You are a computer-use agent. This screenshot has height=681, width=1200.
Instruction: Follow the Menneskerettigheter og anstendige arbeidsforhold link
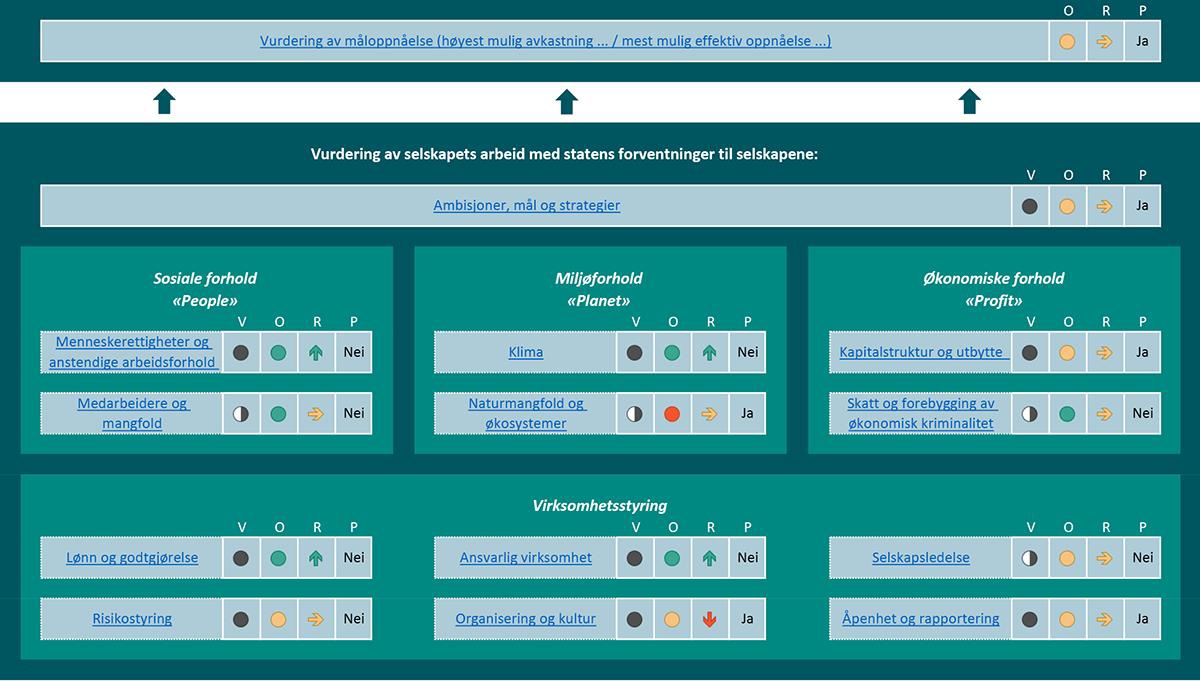[132, 352]
